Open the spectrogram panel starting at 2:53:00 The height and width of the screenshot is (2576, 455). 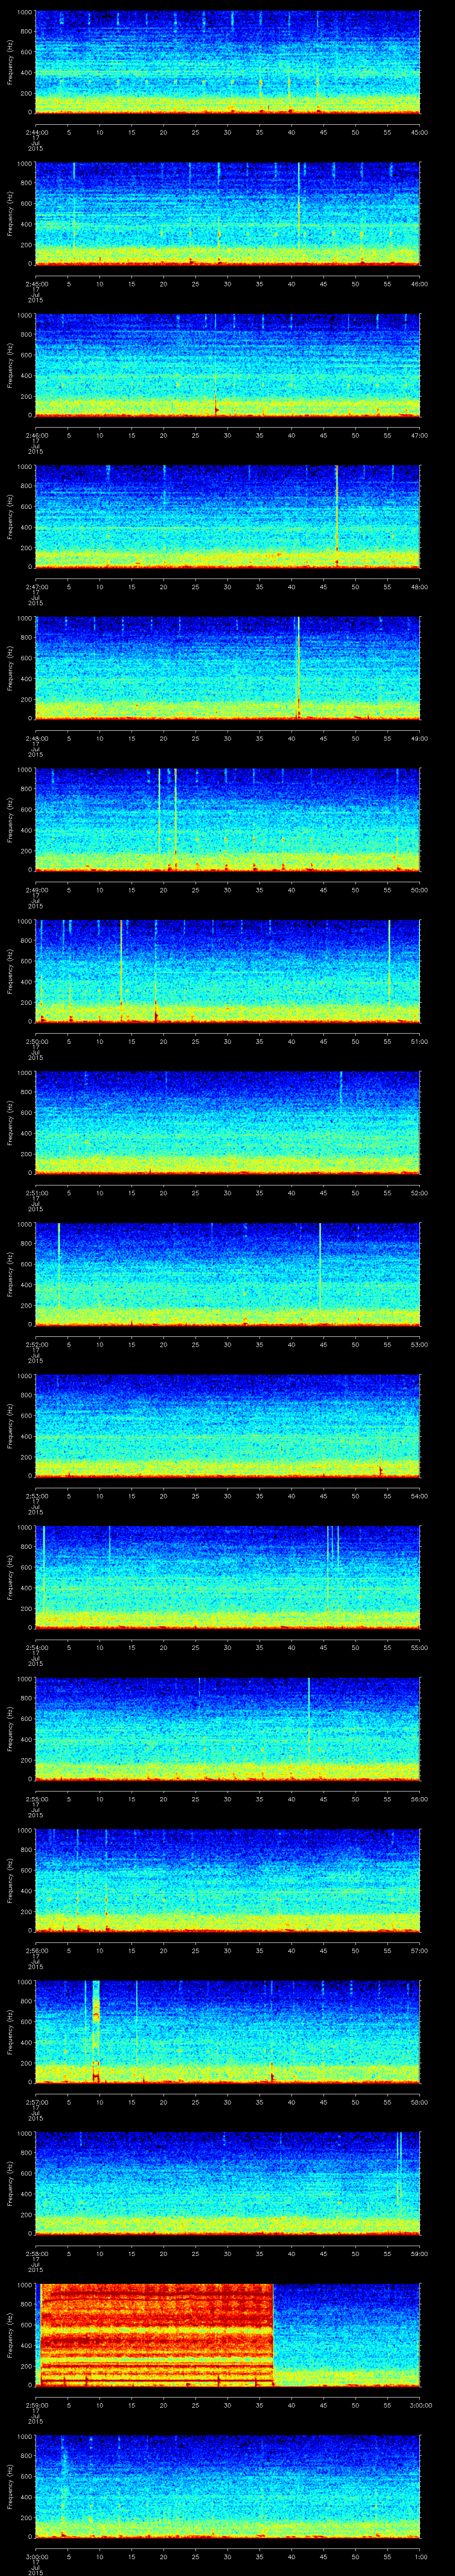[x=227, y=1426]
